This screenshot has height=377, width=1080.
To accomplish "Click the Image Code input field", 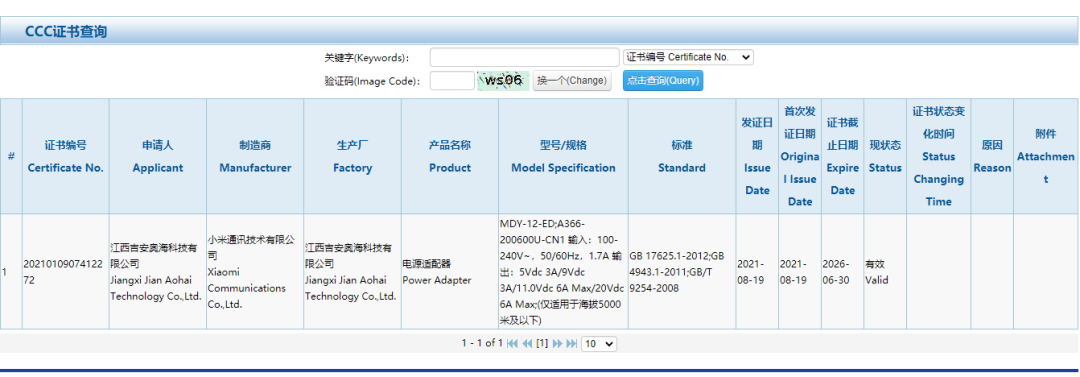I will tap(452, 81).
